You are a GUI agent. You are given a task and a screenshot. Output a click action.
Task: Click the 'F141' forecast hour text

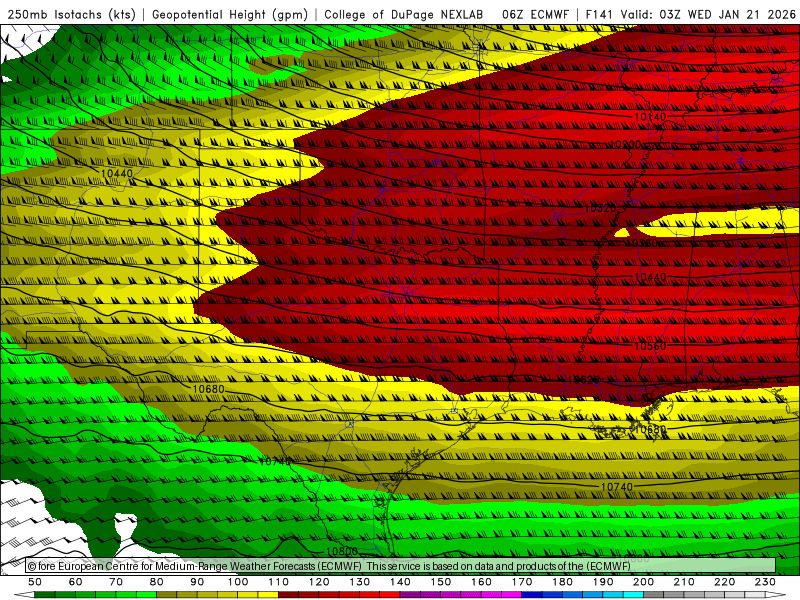[x=599, y=14]
